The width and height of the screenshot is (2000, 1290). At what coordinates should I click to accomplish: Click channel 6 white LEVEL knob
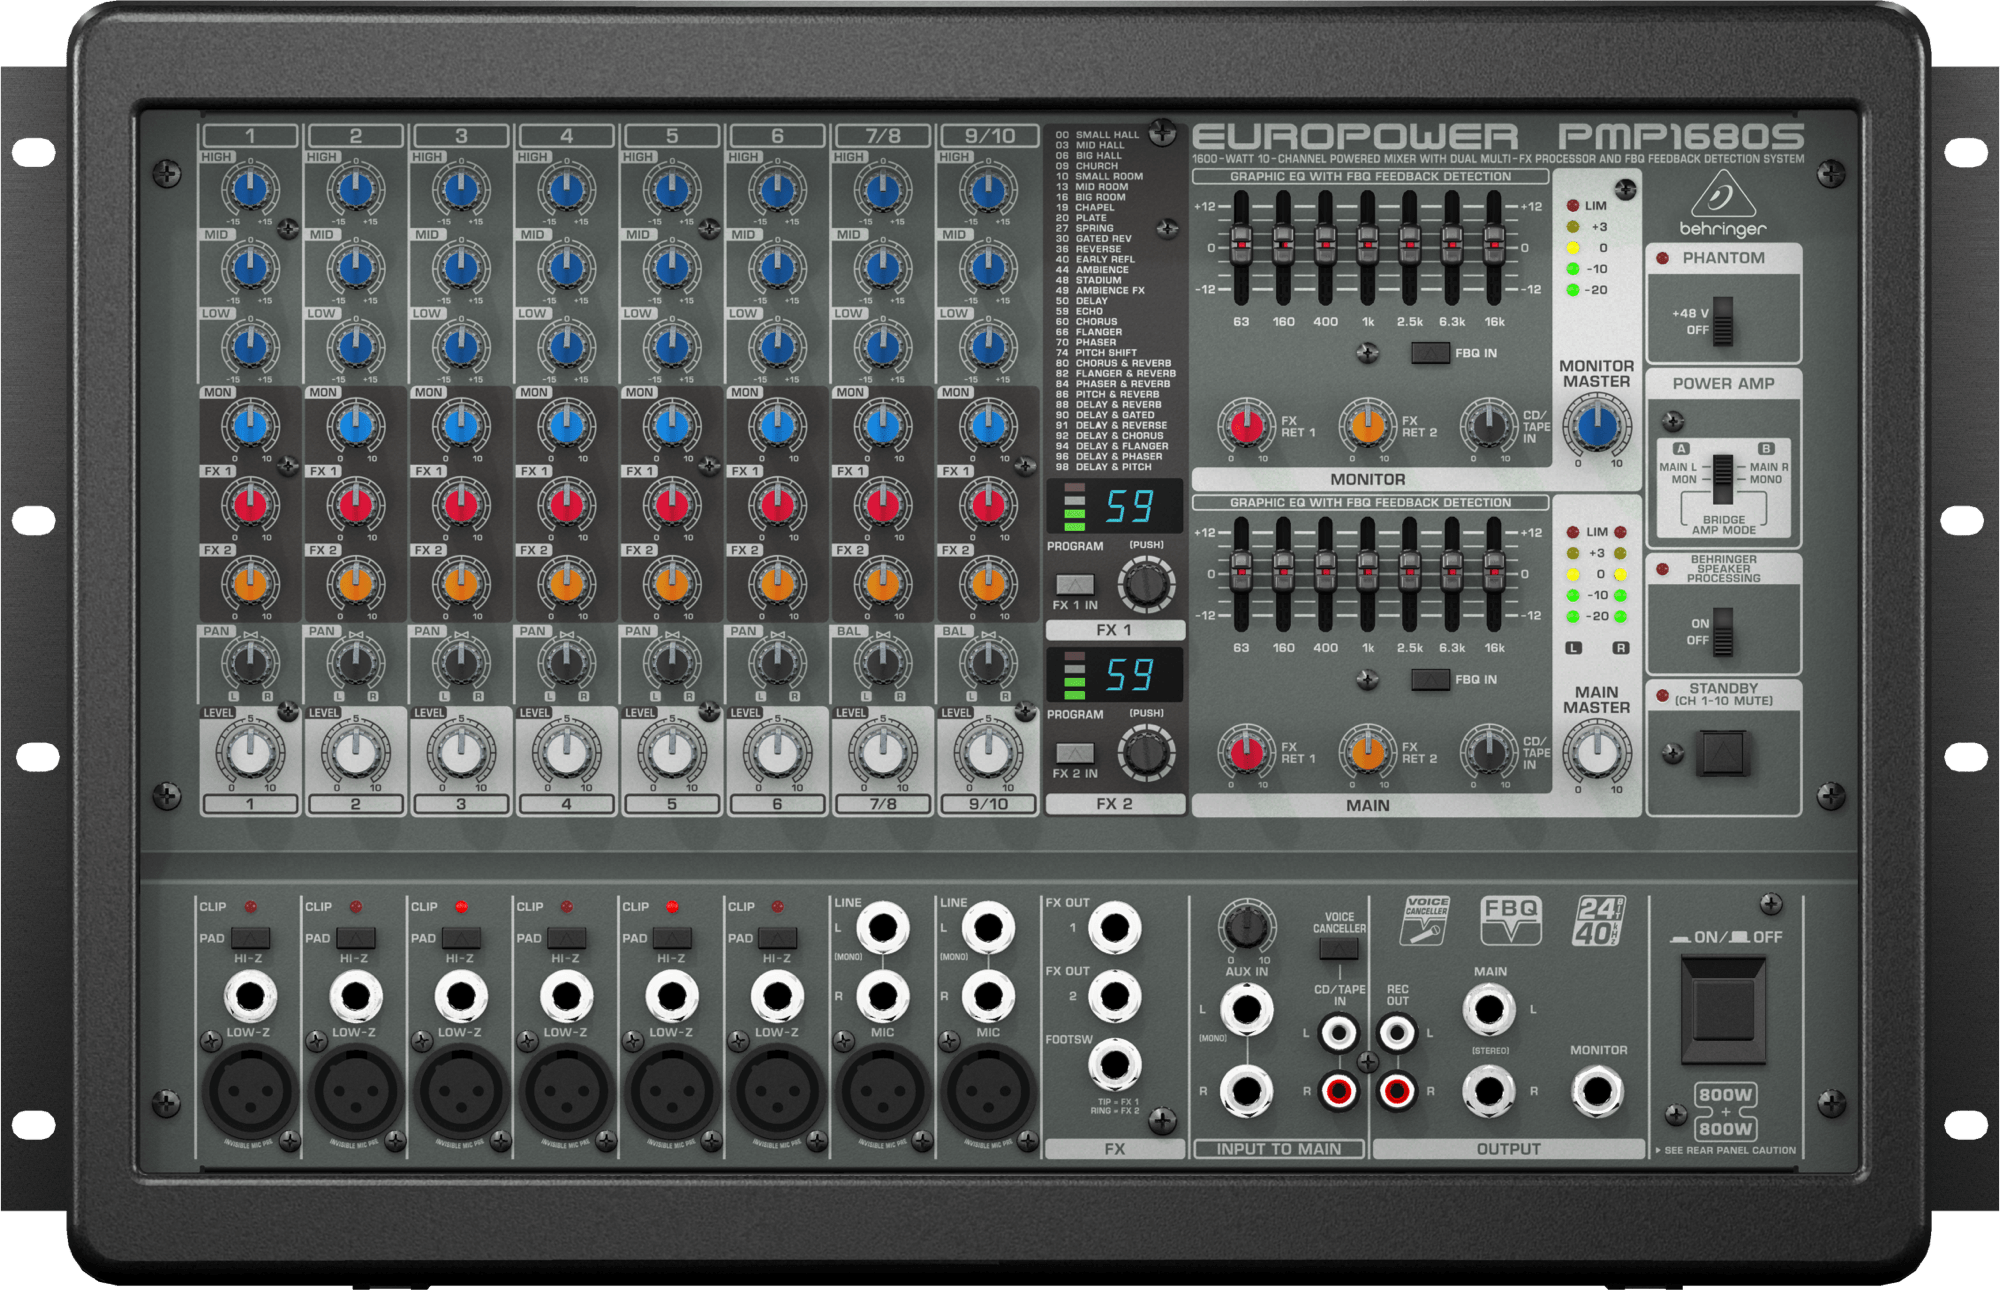pos(777,753)
